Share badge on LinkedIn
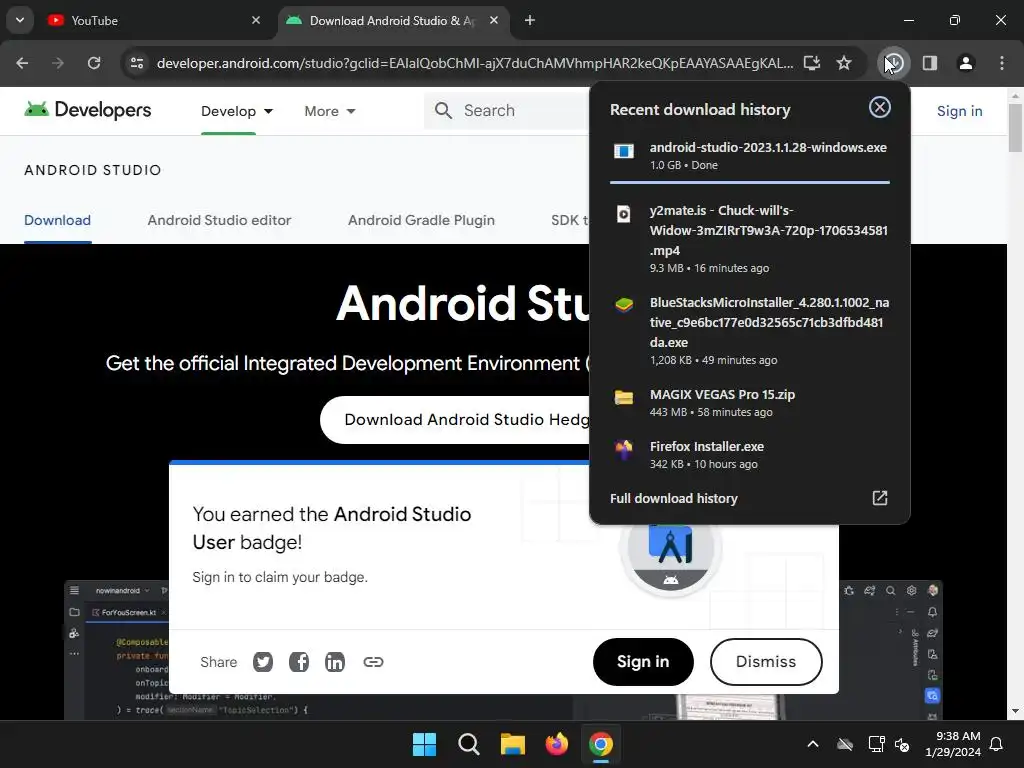The width and height of the screenshot is (1024, 768). [334, 662]
